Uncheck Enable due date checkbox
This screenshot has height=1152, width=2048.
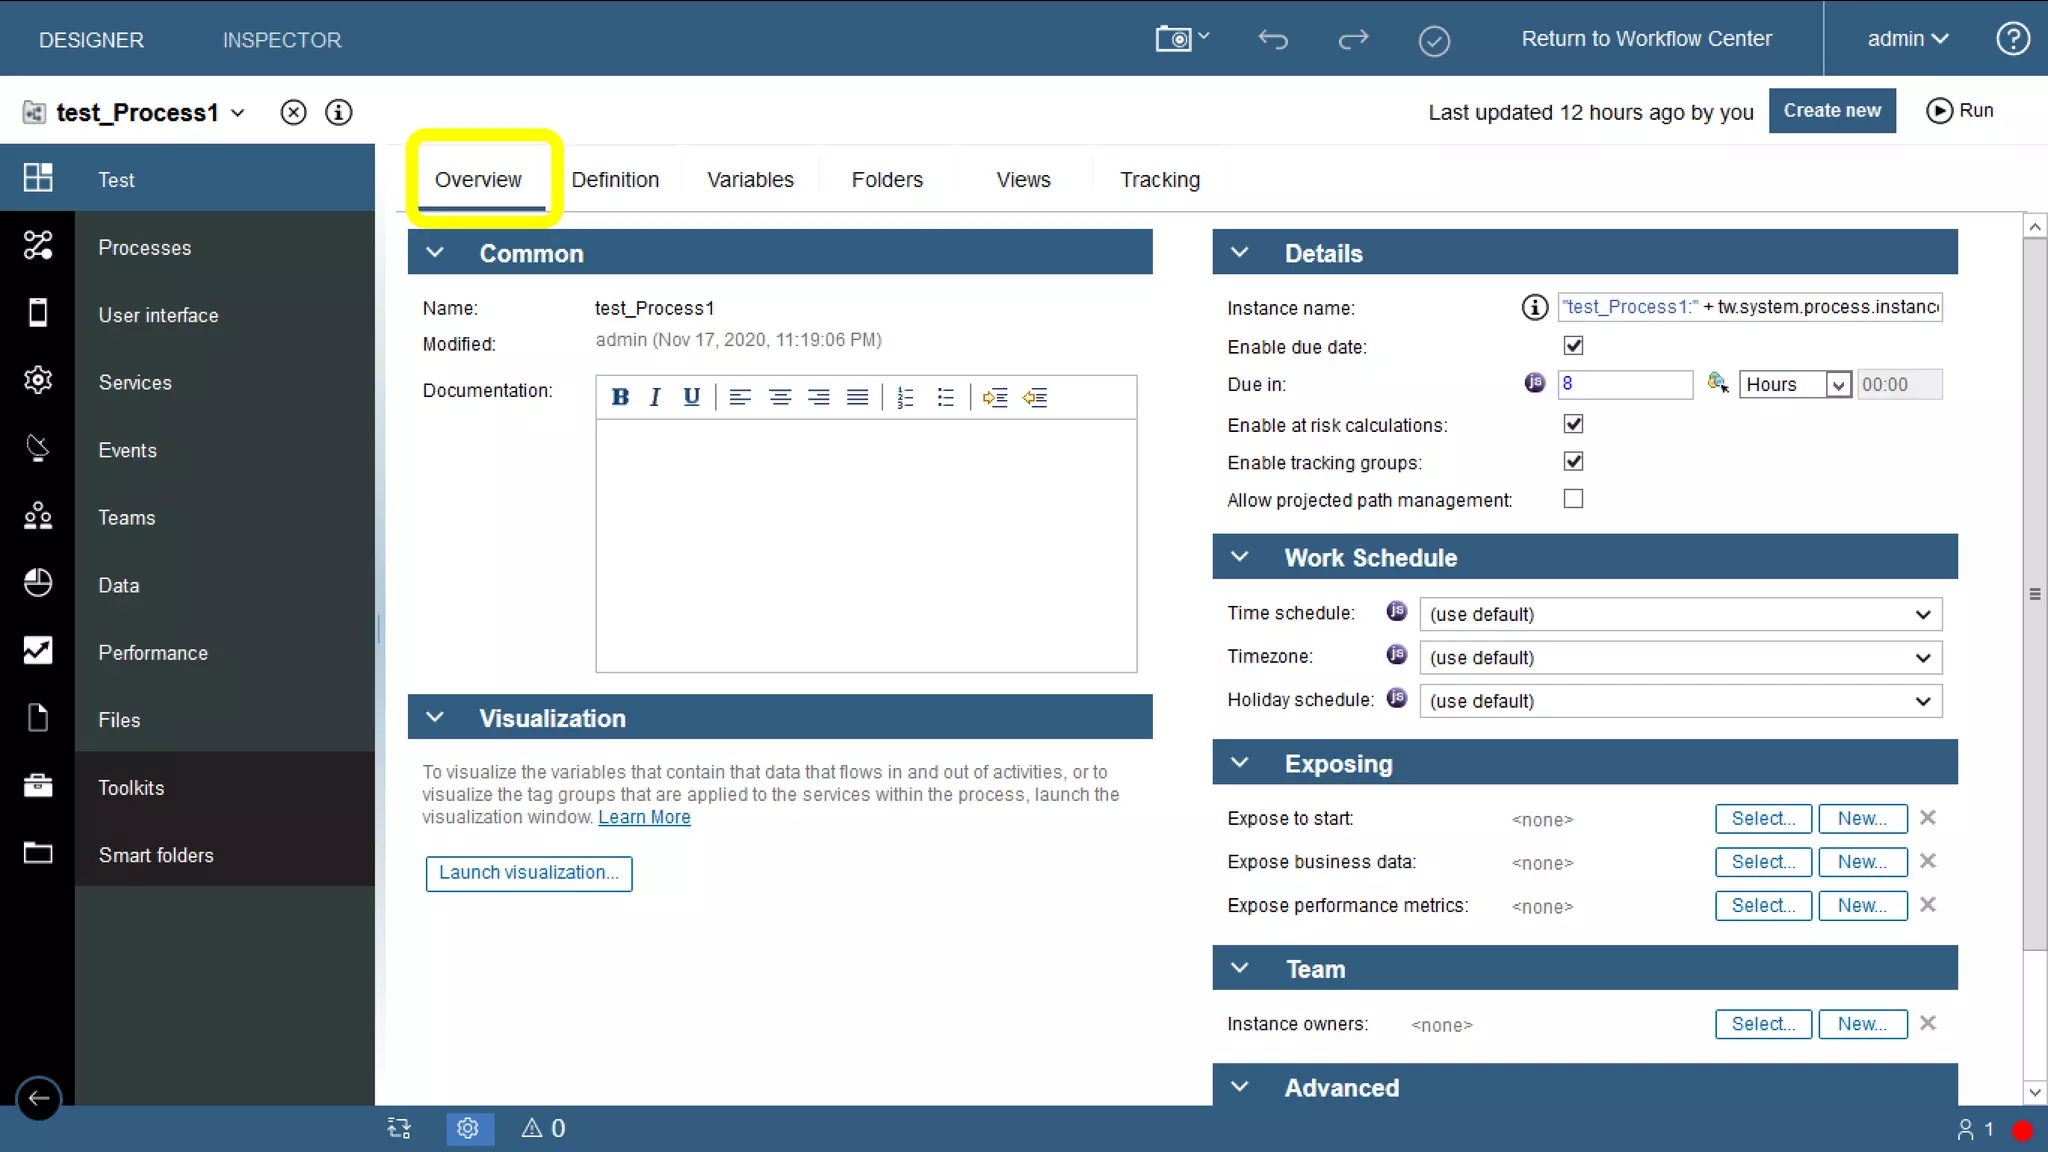tap(1573, 346)
